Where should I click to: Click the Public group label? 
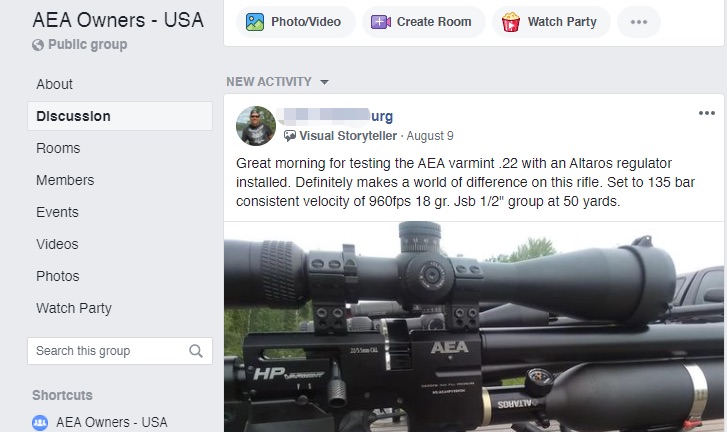[x=88, y=45]
